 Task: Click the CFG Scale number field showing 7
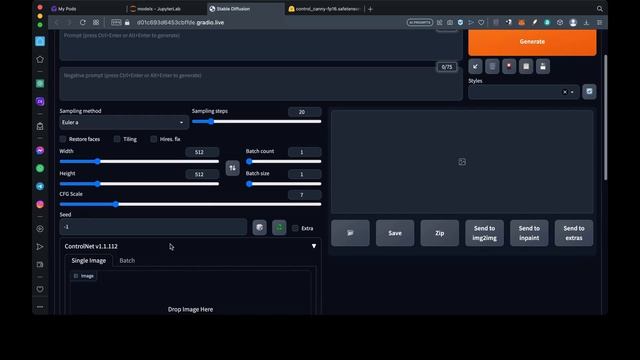pos(304,195)
